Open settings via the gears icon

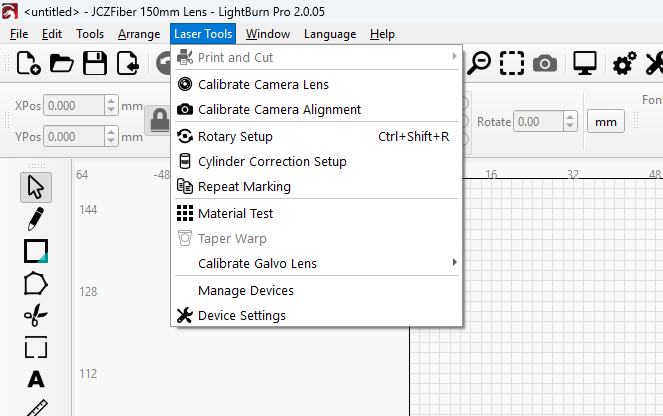(x=625, y=64)
